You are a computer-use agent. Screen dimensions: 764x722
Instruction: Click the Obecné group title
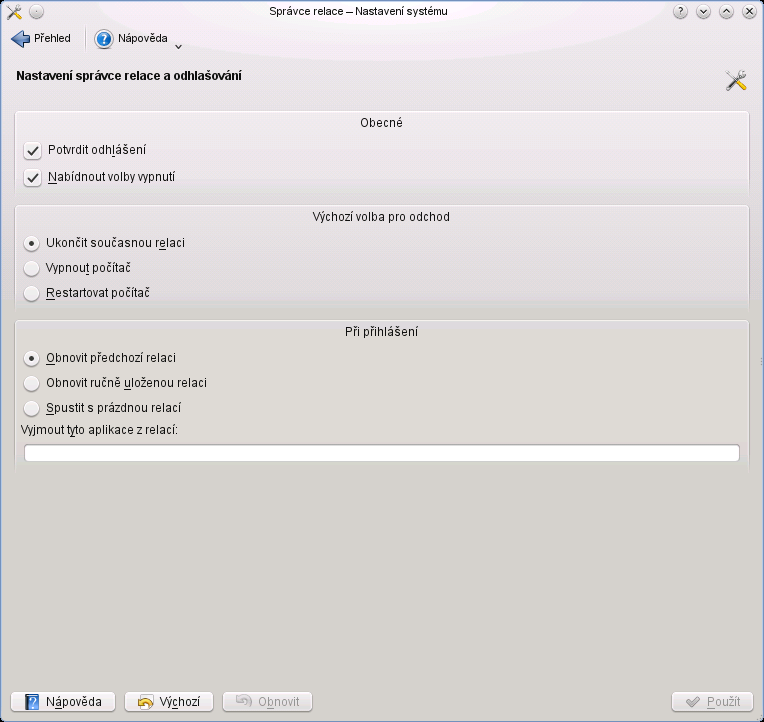[382, 123]
